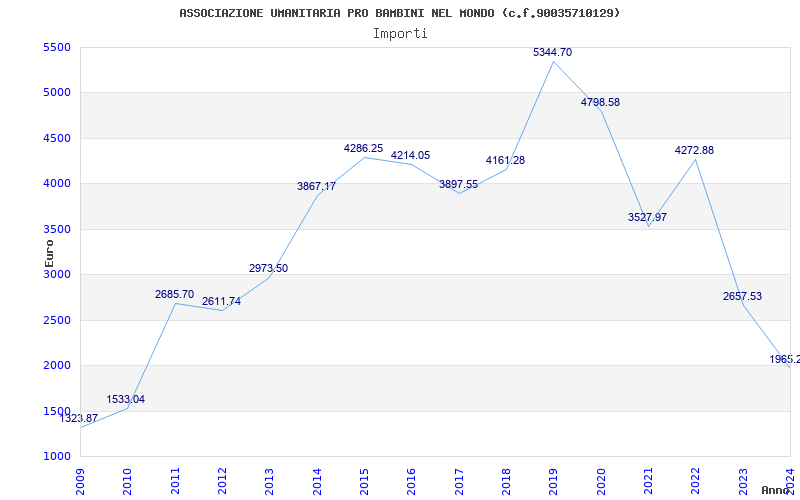Click the 2973.50 value label
Viewport: 800px width, 500px height.
pyautogui.click(x=268, y=268)
